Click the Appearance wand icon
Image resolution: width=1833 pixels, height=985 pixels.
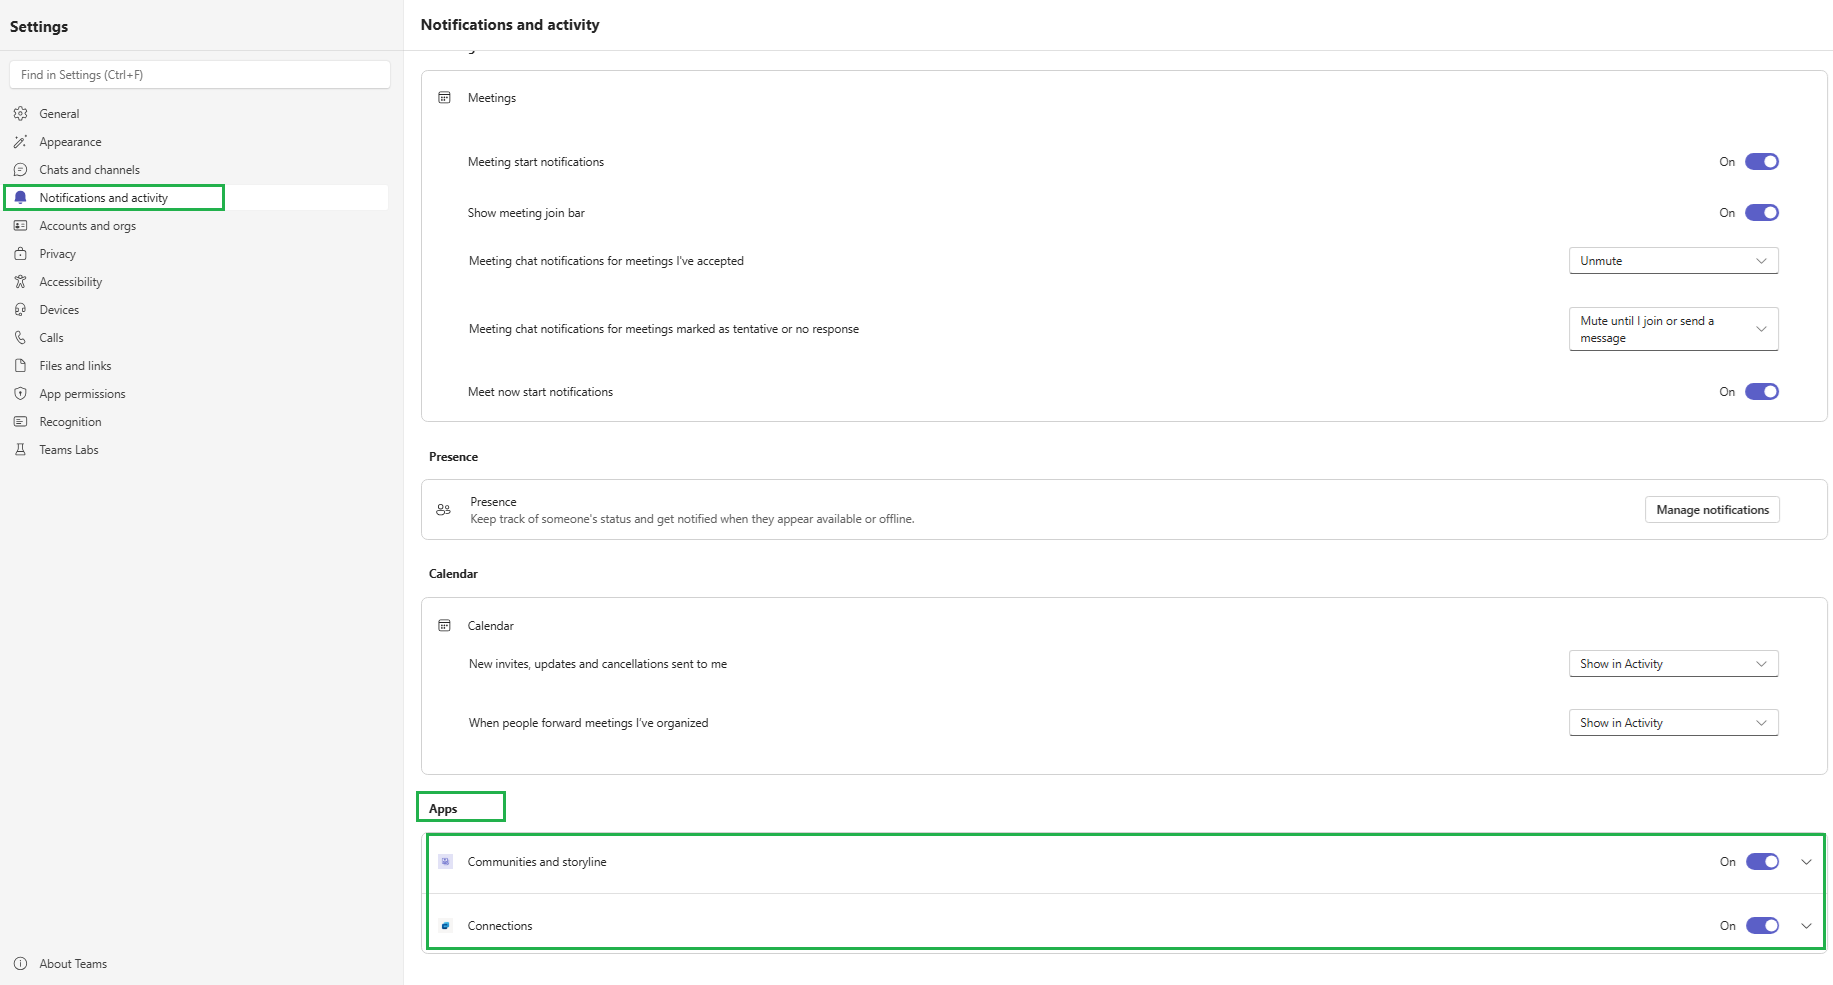click(20, 142)
